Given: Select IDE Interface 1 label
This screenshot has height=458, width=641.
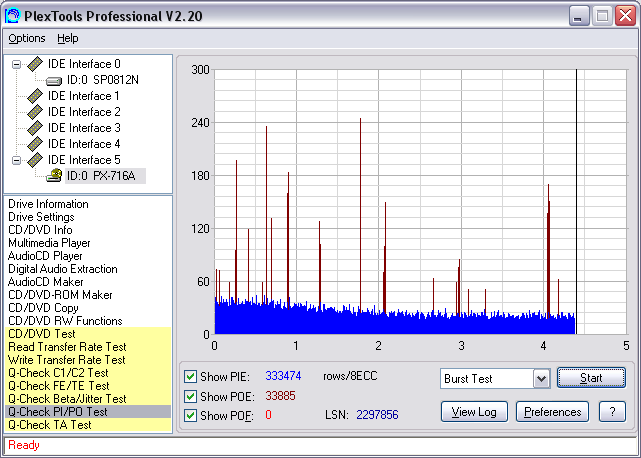Looking at the screenshot, I should tap(84, 96).
